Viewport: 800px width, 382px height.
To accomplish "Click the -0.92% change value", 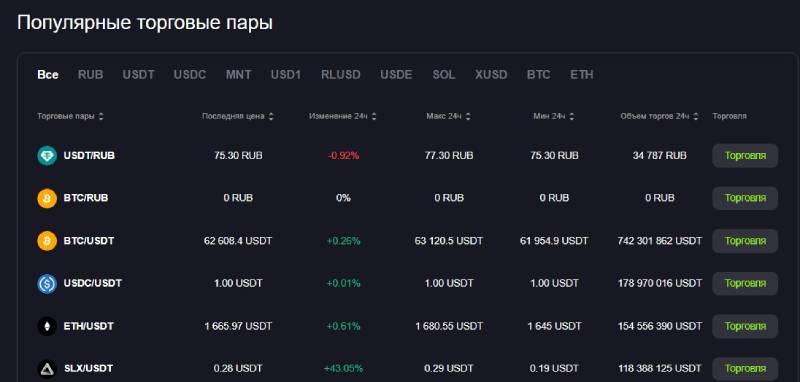I will [x=343, y=156].
